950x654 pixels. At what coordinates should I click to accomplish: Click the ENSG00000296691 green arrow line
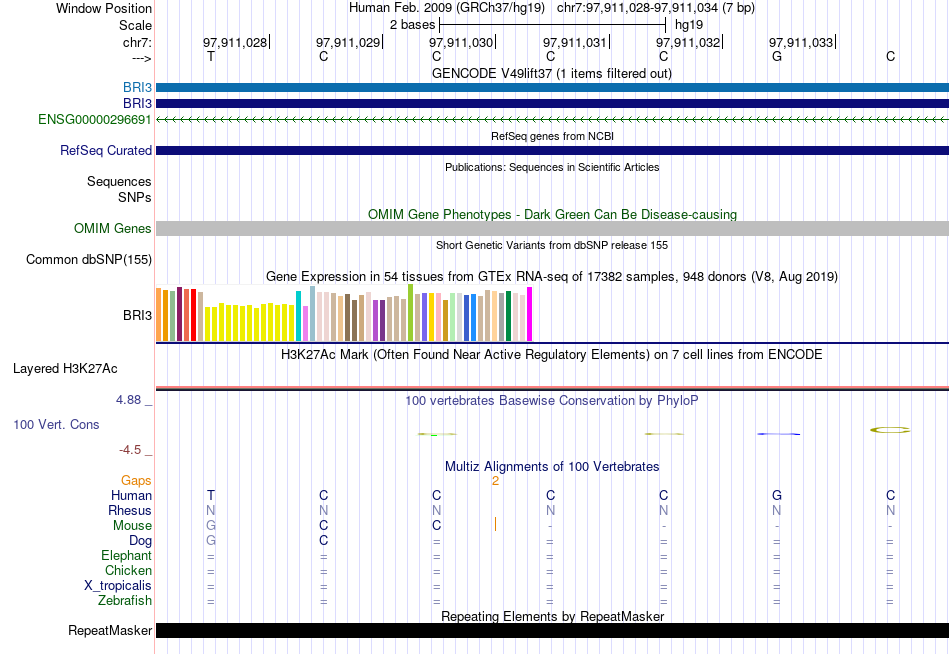[x=552, y=119]
